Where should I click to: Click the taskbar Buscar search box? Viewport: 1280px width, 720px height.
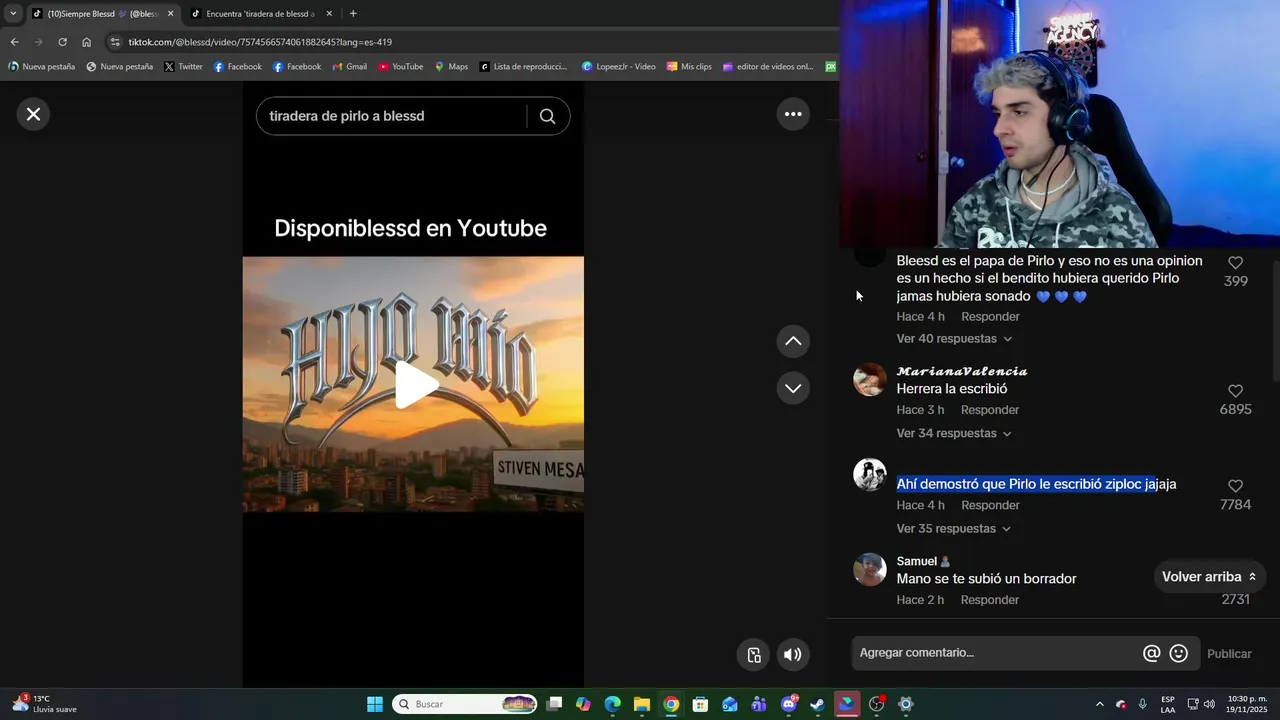pyautogui.click(x=466, y=704)
